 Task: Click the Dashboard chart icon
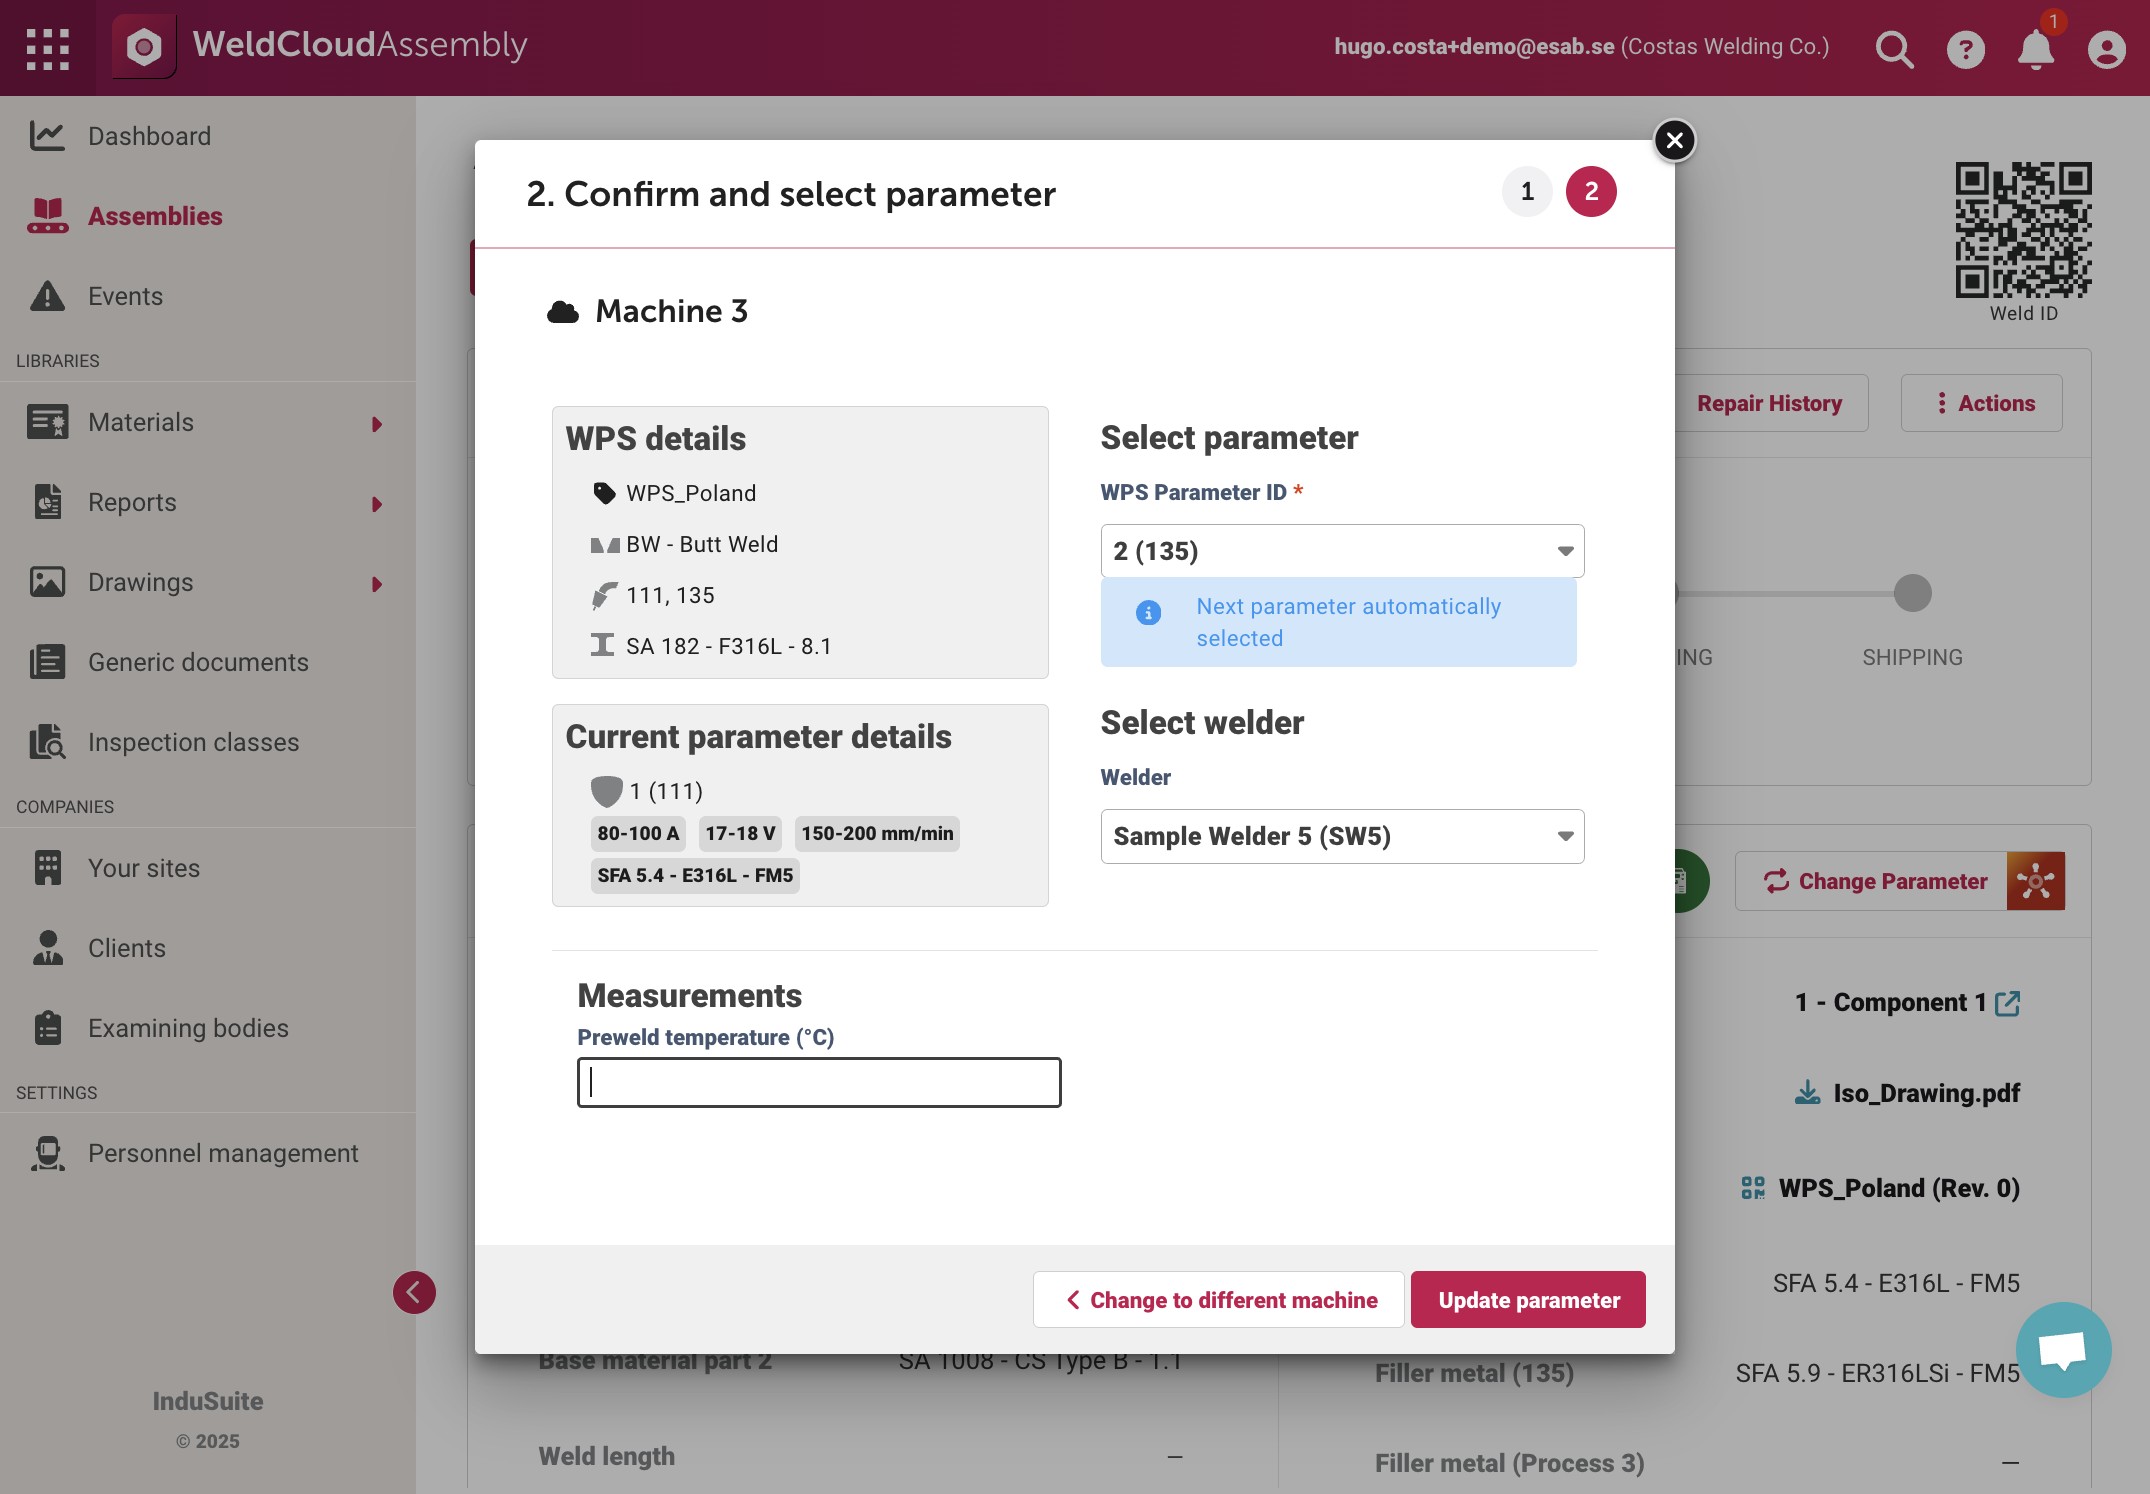pos(47,136)
